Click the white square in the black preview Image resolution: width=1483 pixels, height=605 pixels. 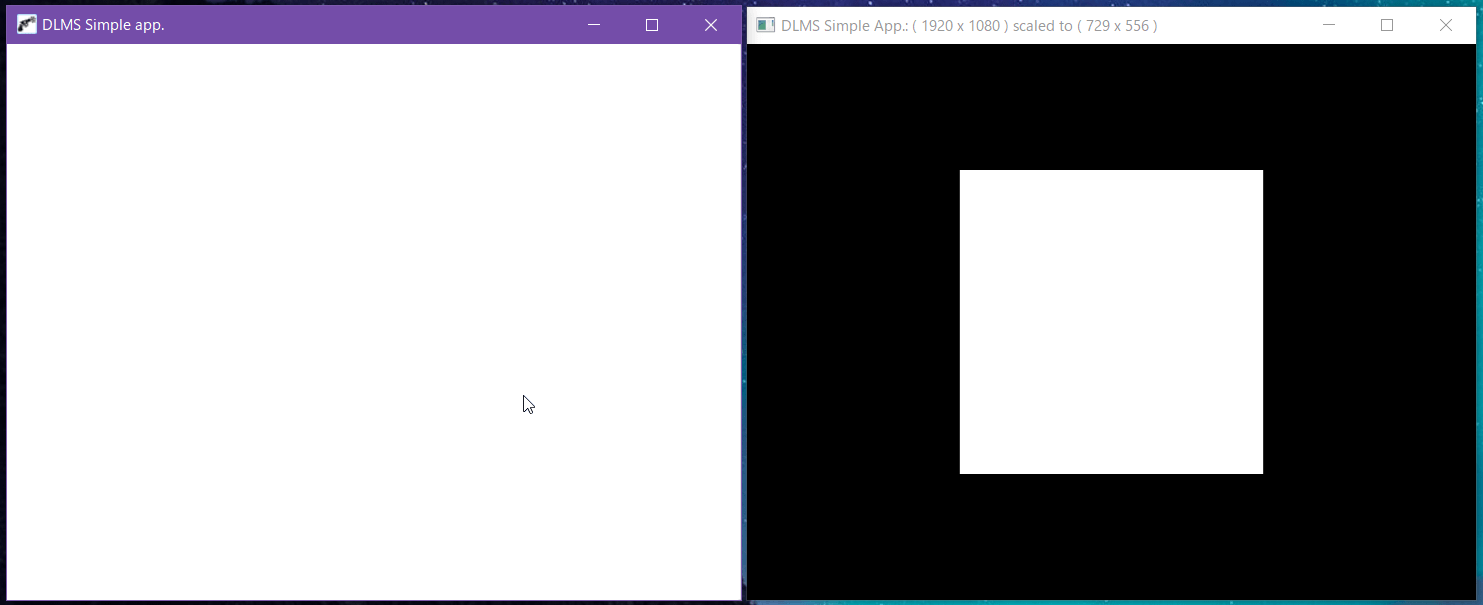(x=1111, y=321)
